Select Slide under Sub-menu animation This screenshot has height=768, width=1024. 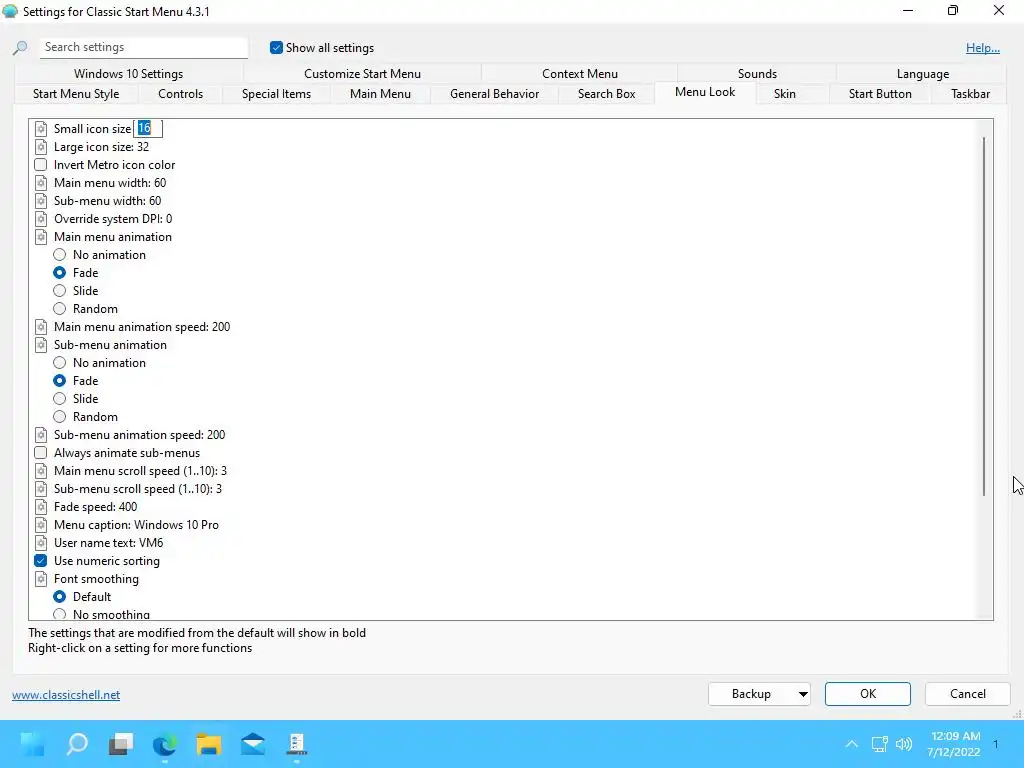pyautogui.click(x=59, y=399)
